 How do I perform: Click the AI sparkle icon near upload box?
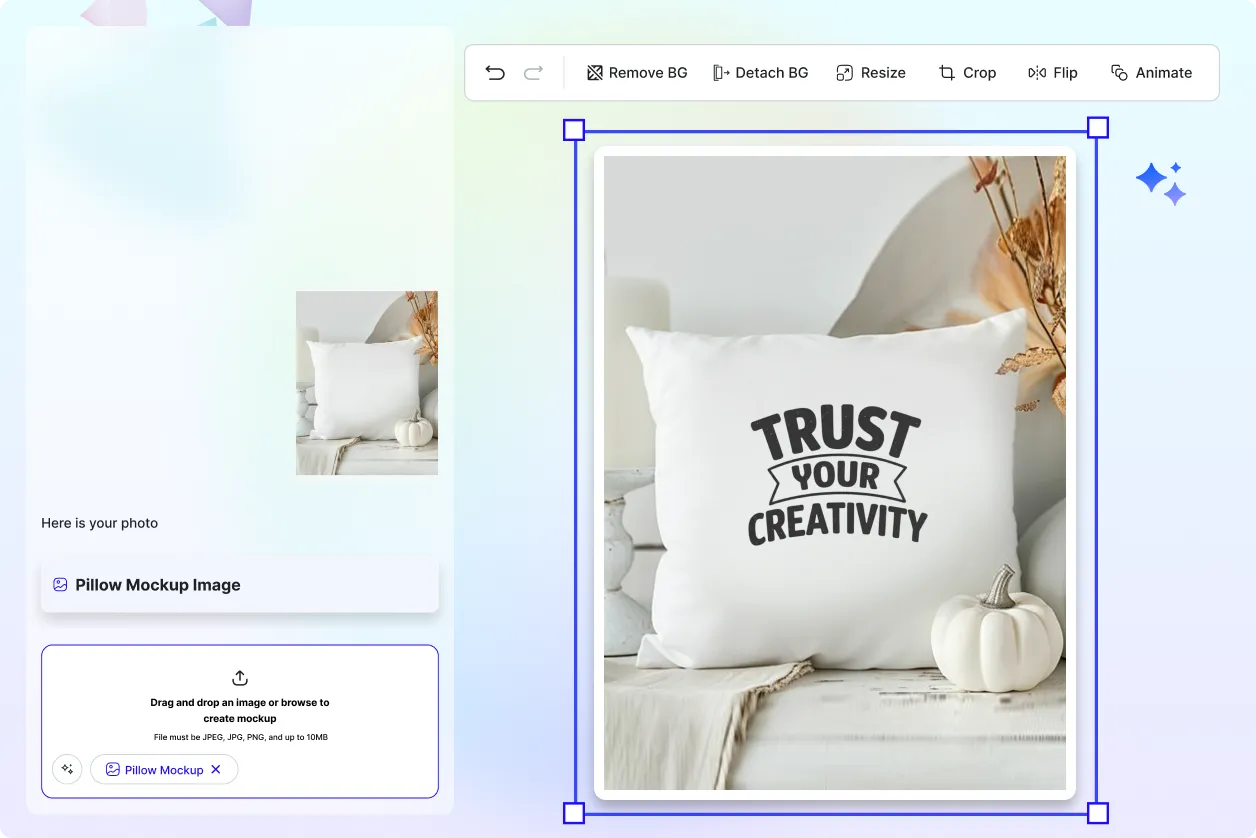[67, 769]
